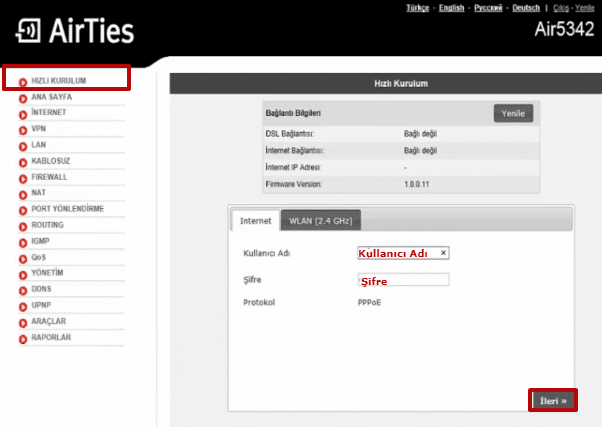
Task: Click the red arrow icon beside ANA SAYFA
Action: click(23, 98)
